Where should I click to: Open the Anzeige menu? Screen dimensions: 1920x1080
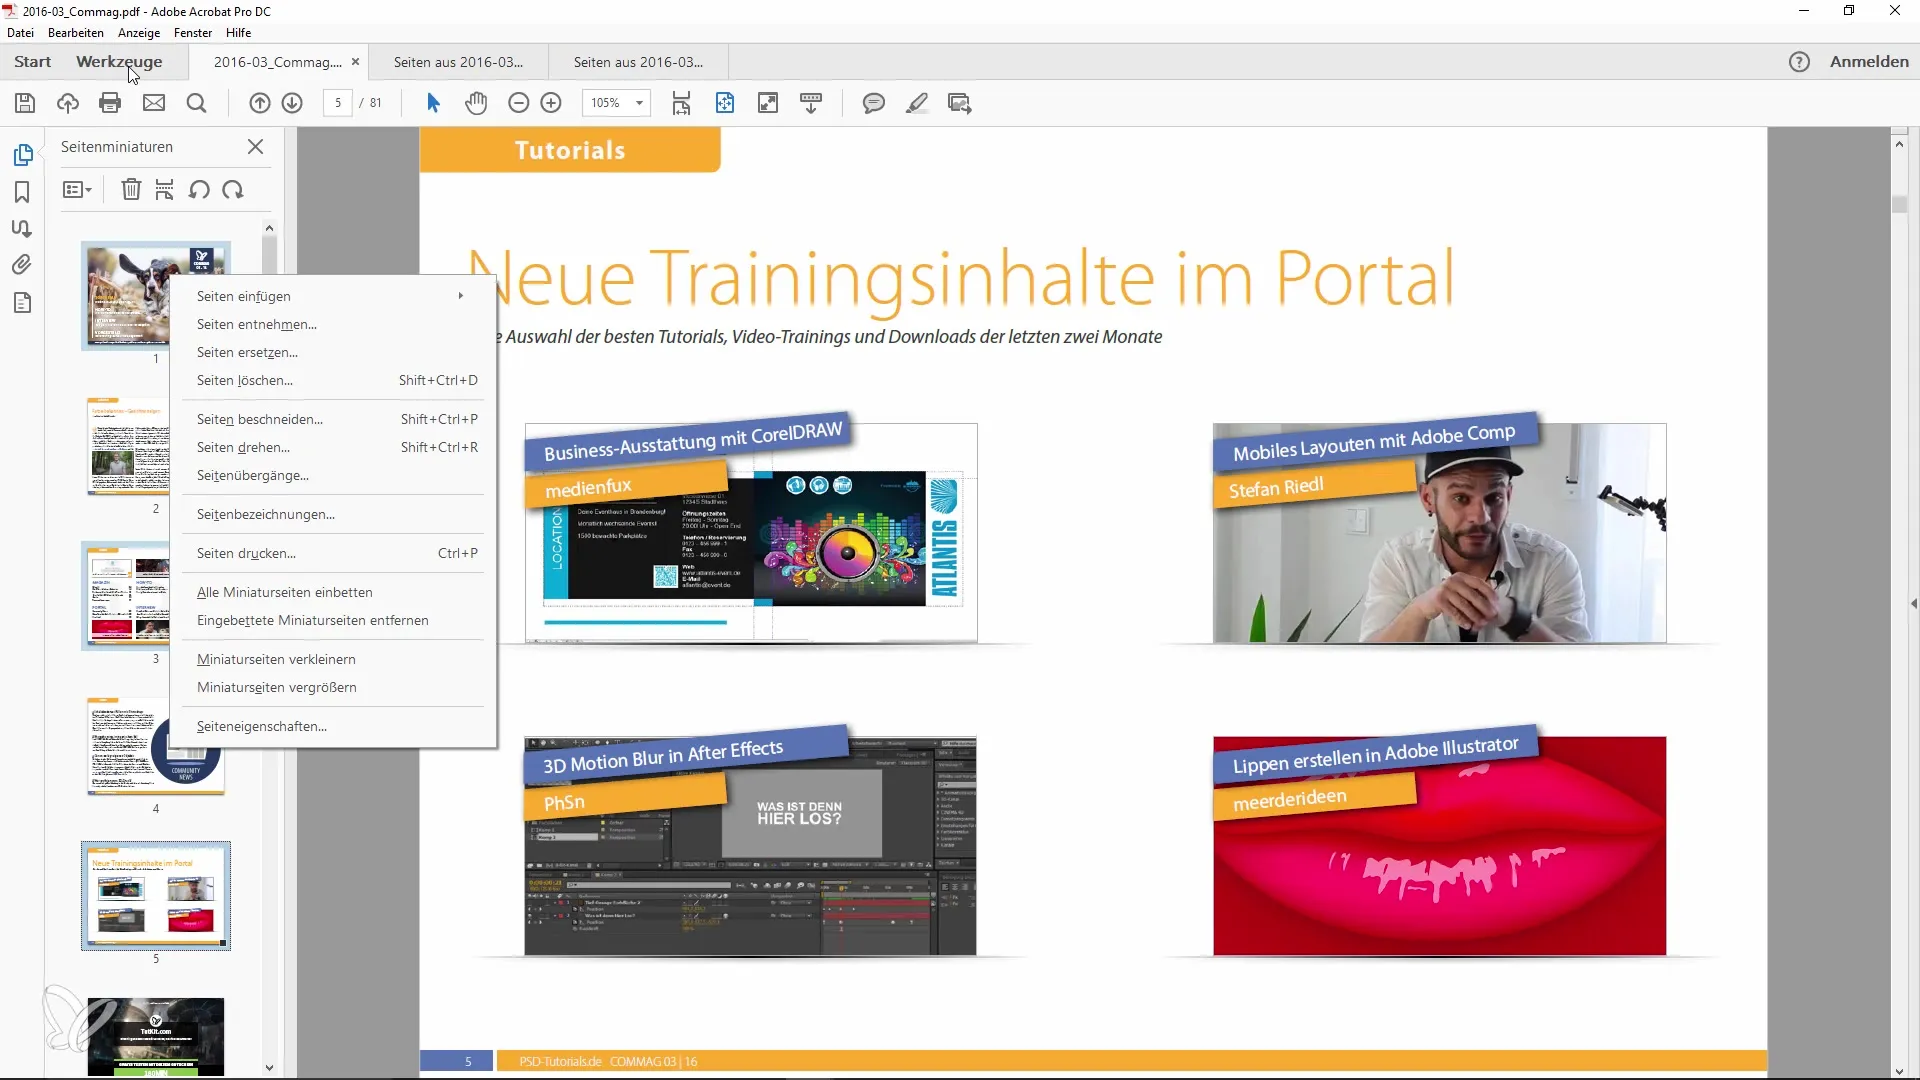[139, 33]
